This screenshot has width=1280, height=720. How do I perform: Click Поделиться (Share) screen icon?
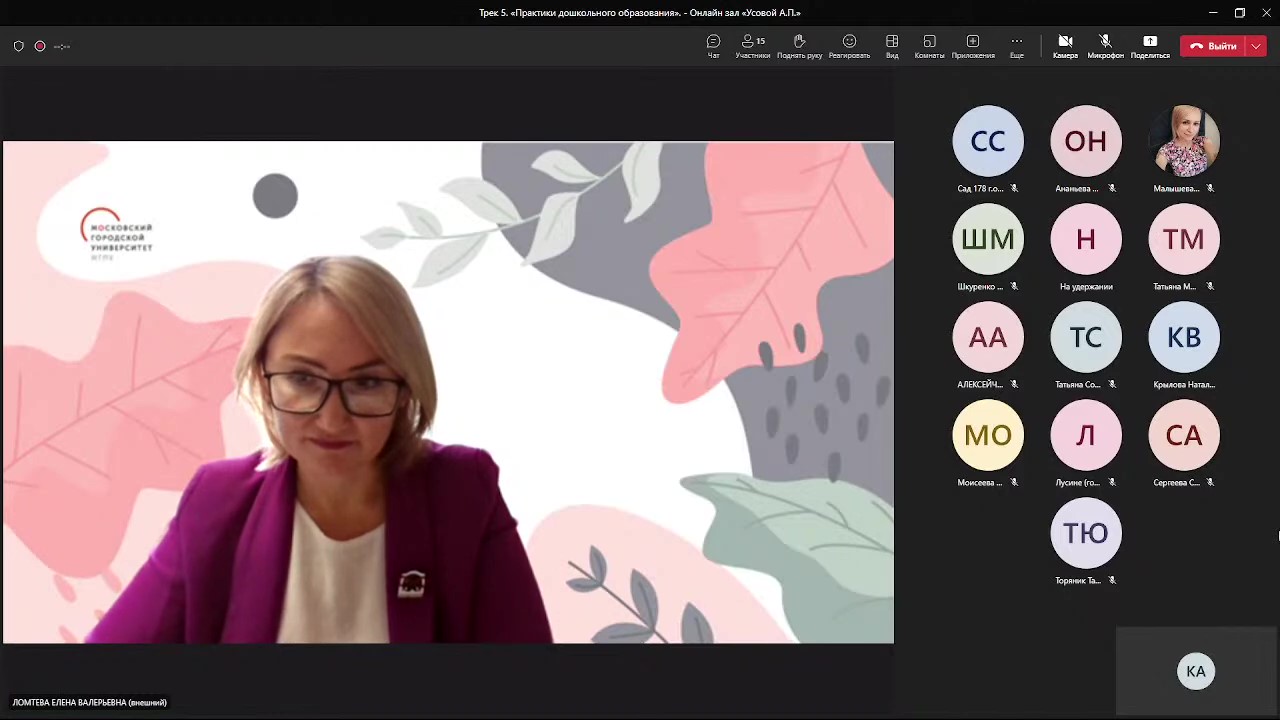pos(1150,45)
